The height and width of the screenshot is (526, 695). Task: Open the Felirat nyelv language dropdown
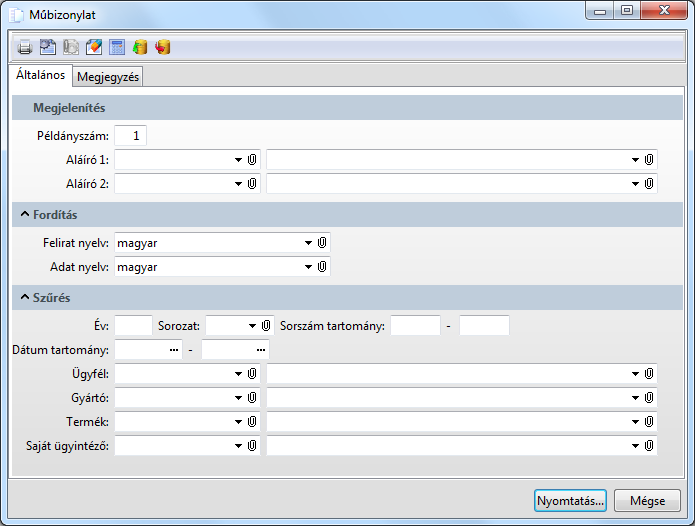[308, 243]
